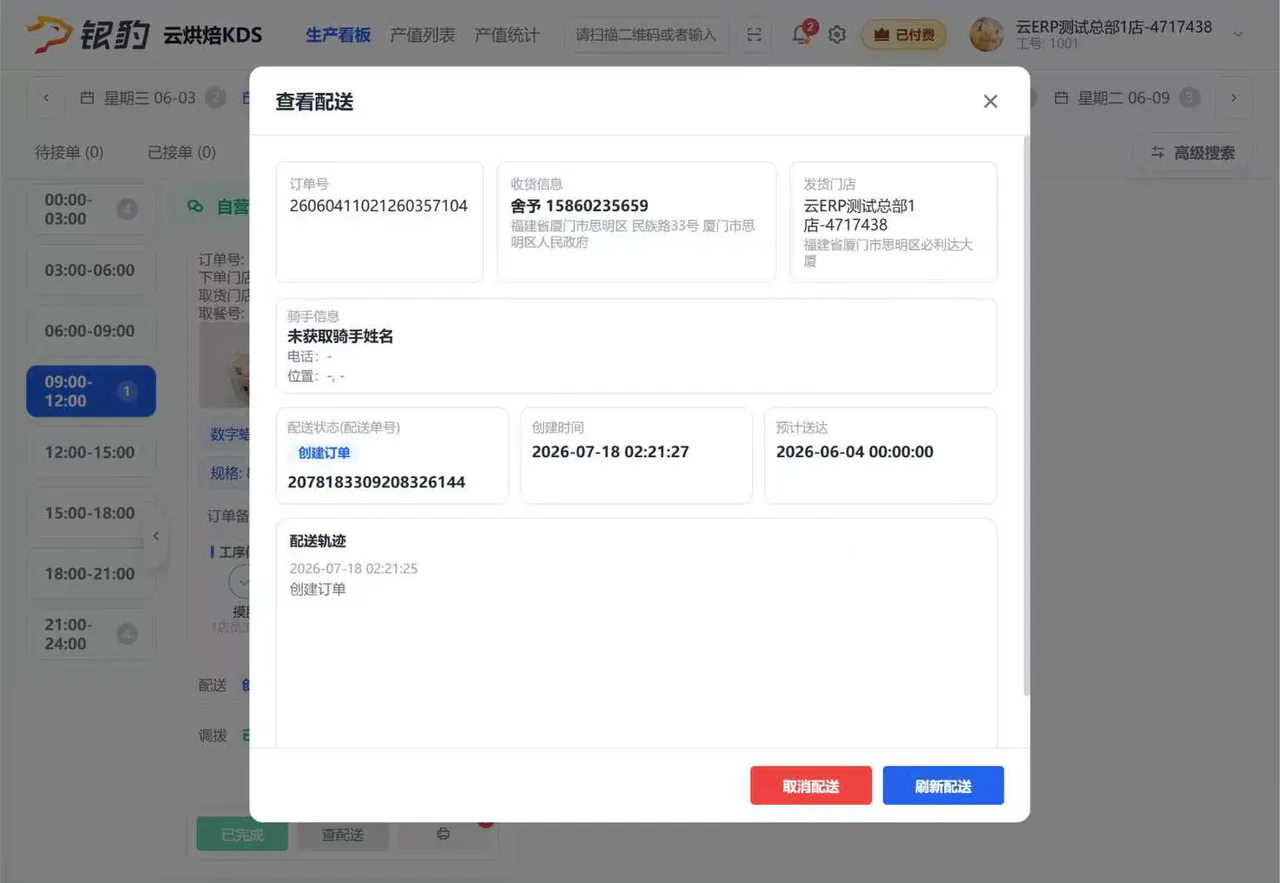Click the red 取消配送 button

[x=811, y=786]
